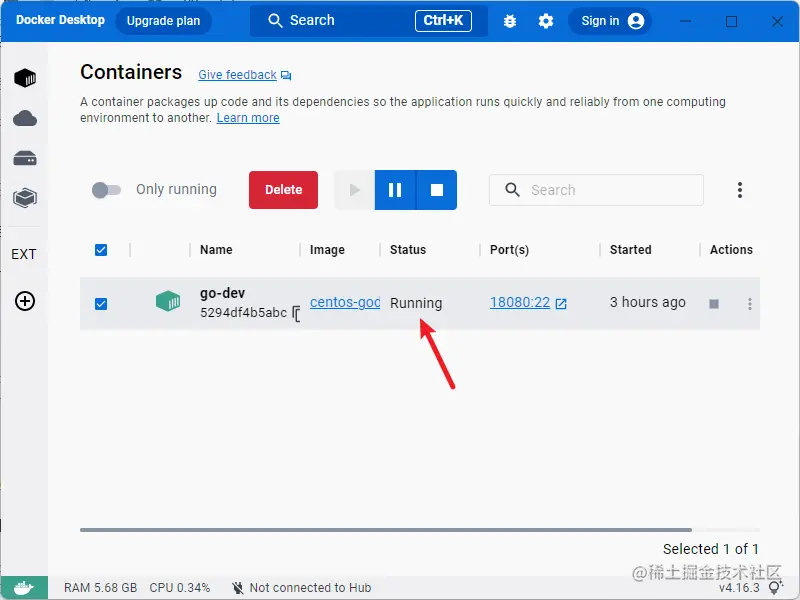Open the go-dev container name
Viewport: 800px width, 600px height.
(x=222, y=293)
